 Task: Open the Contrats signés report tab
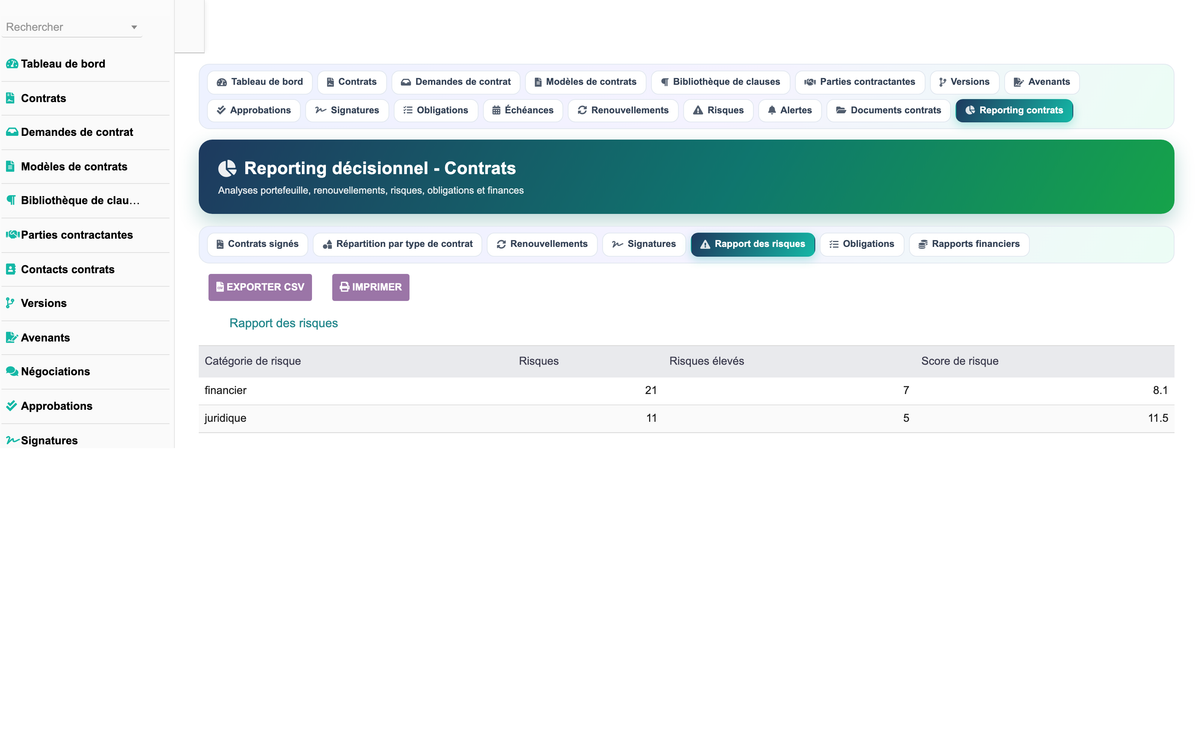(x=258, y=244)
